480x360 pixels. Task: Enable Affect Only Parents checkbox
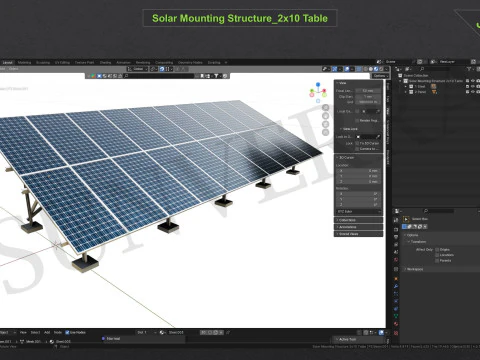click(x=437, y=260)
